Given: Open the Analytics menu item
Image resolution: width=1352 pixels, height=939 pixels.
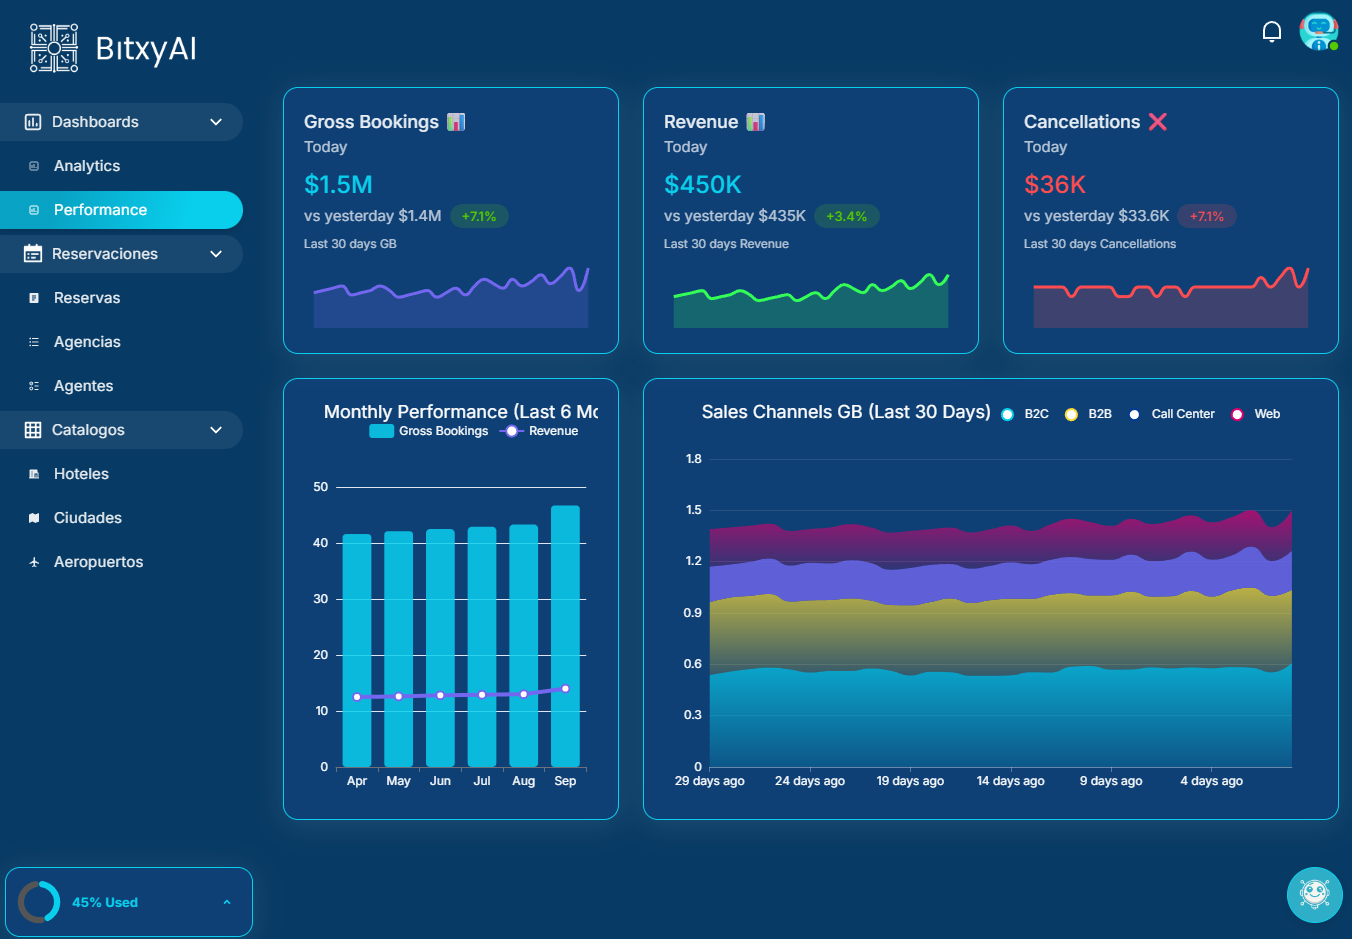Looking at the screenshot, I should click(x=87, y=166).
